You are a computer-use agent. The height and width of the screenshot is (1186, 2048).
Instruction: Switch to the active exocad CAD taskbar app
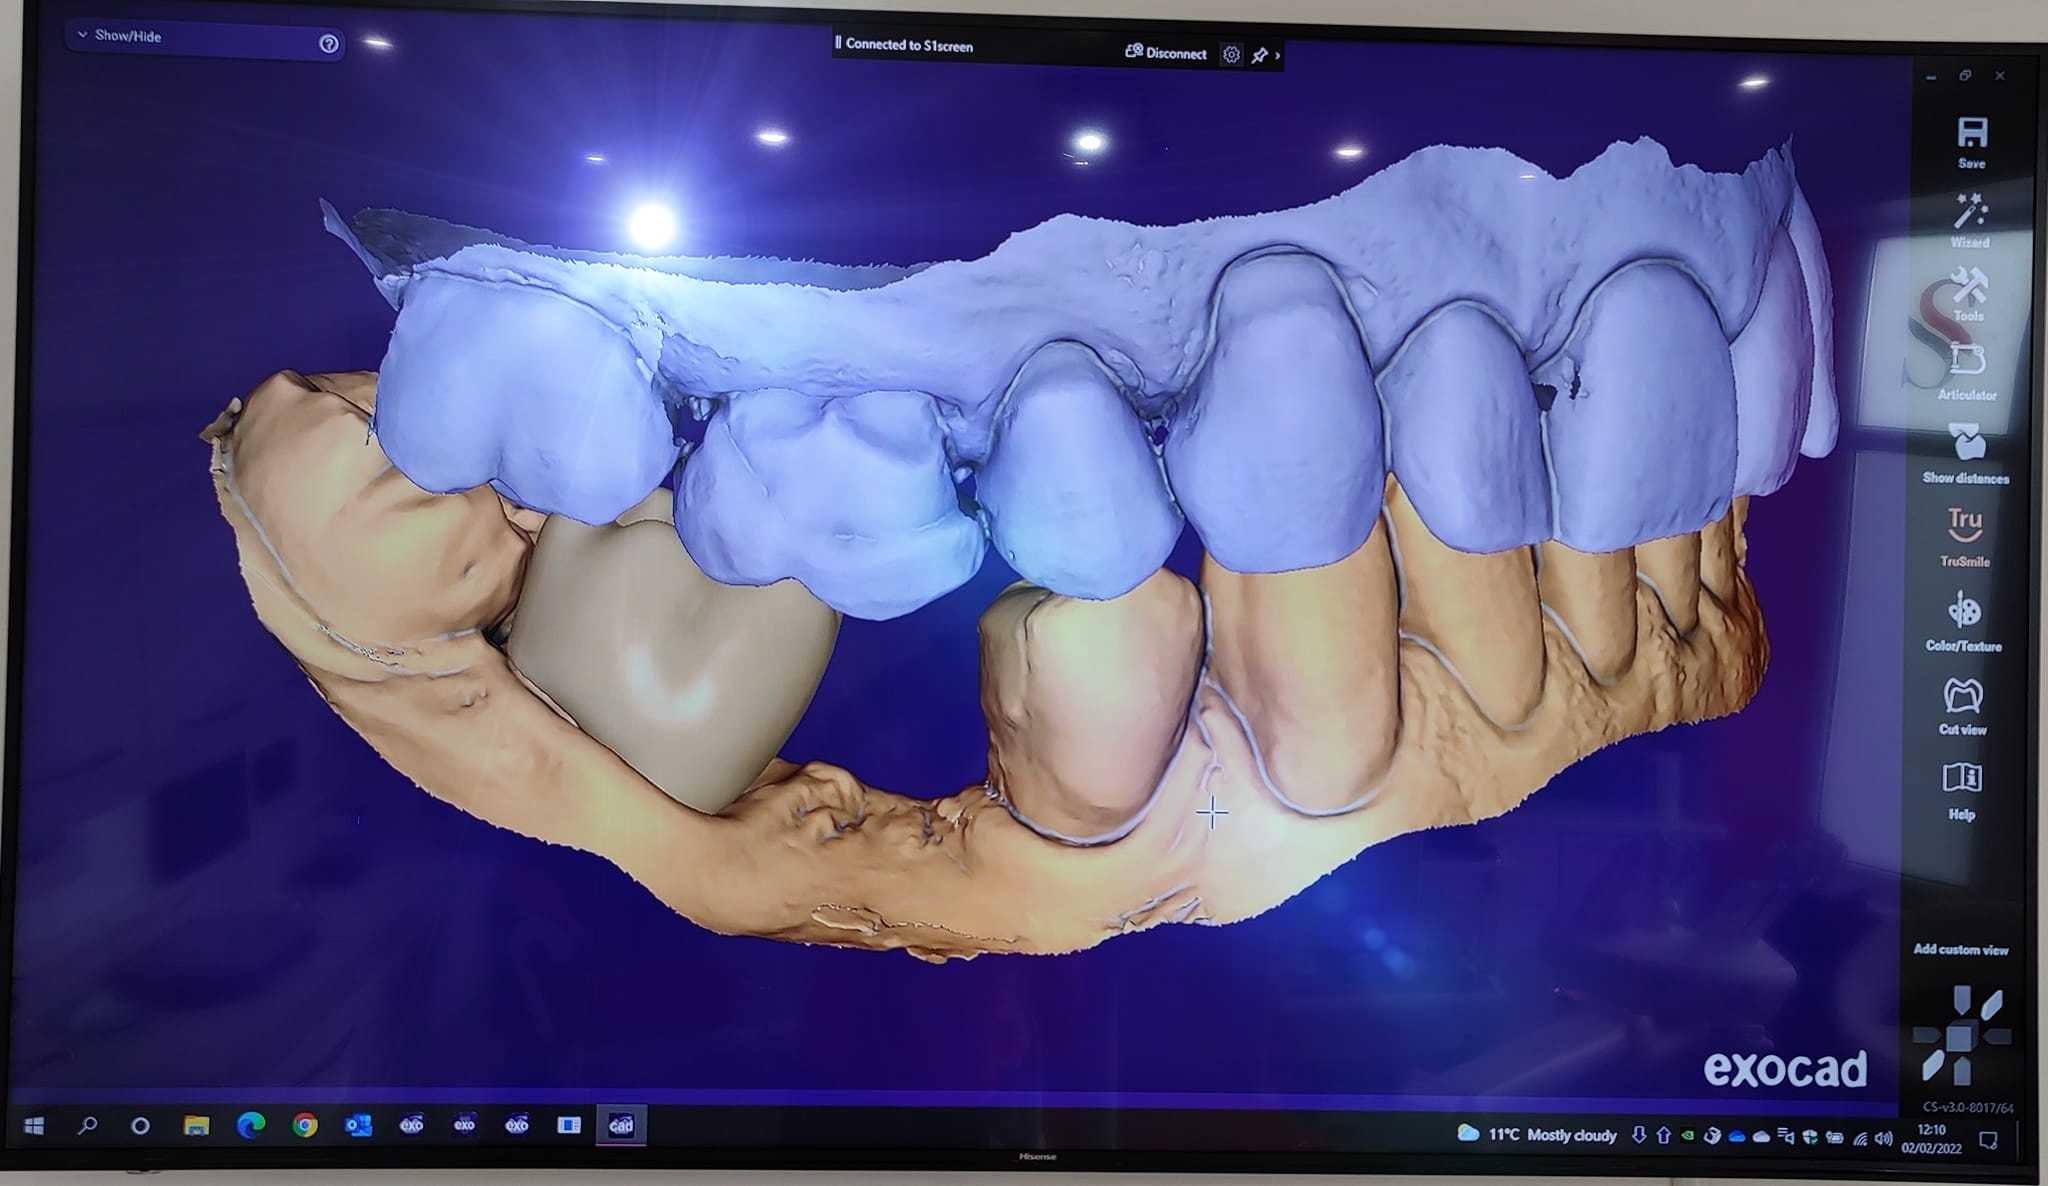coord(621,1125)
